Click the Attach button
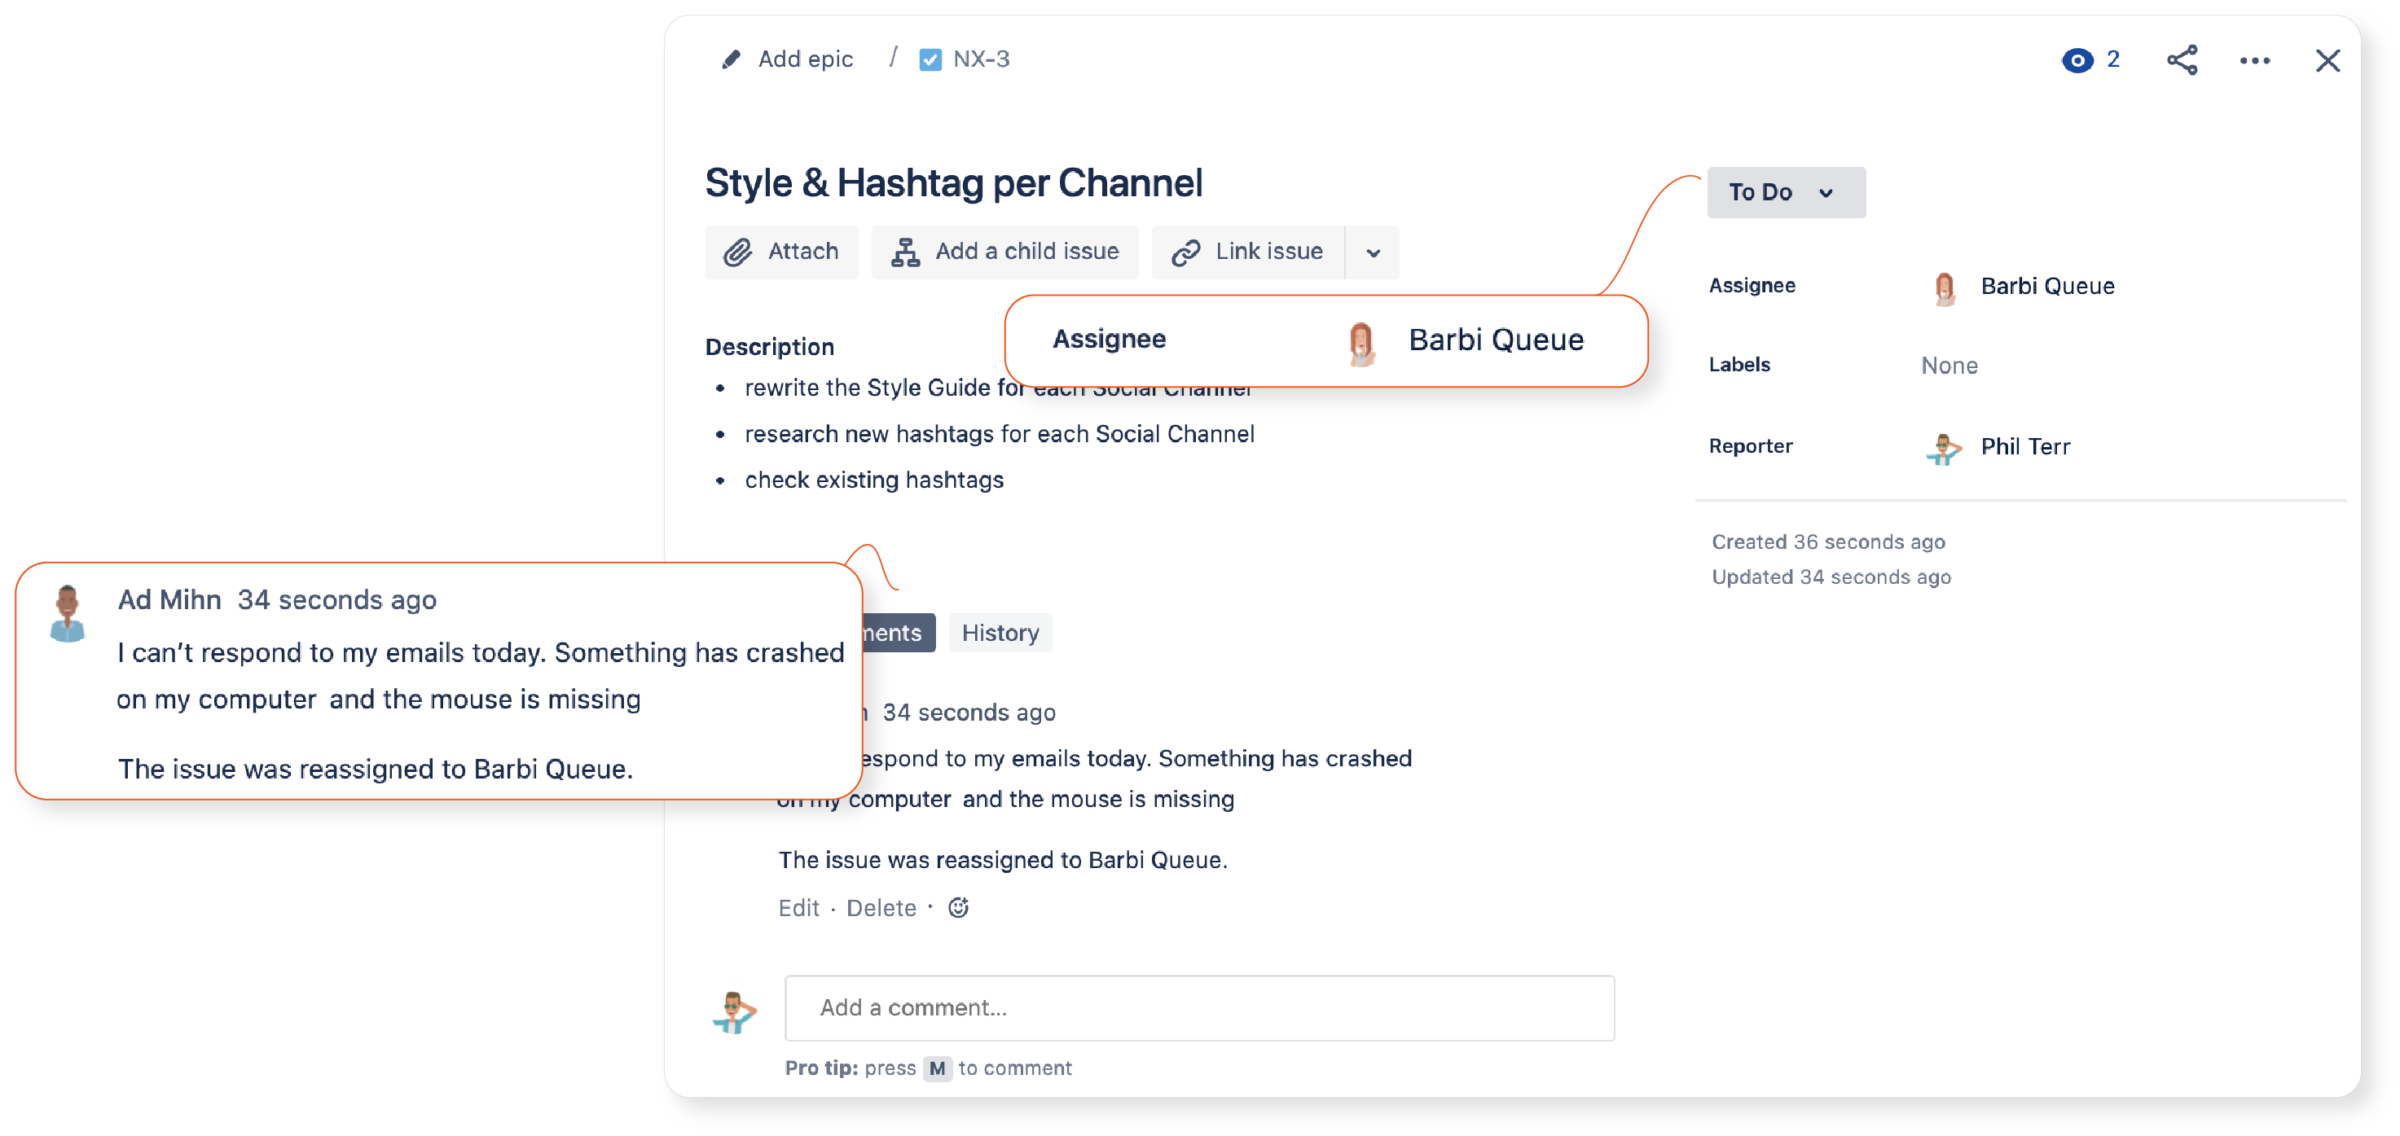Viewport: 2400px width, 1136px height. click(782, 252)
